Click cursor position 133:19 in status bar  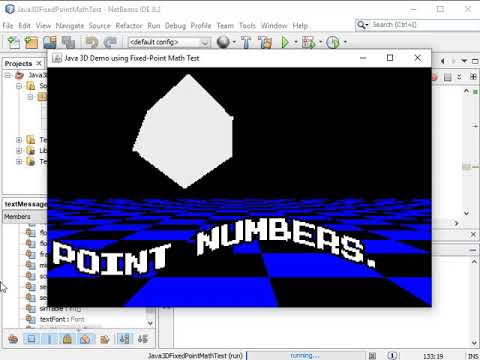tap(433, 356)
